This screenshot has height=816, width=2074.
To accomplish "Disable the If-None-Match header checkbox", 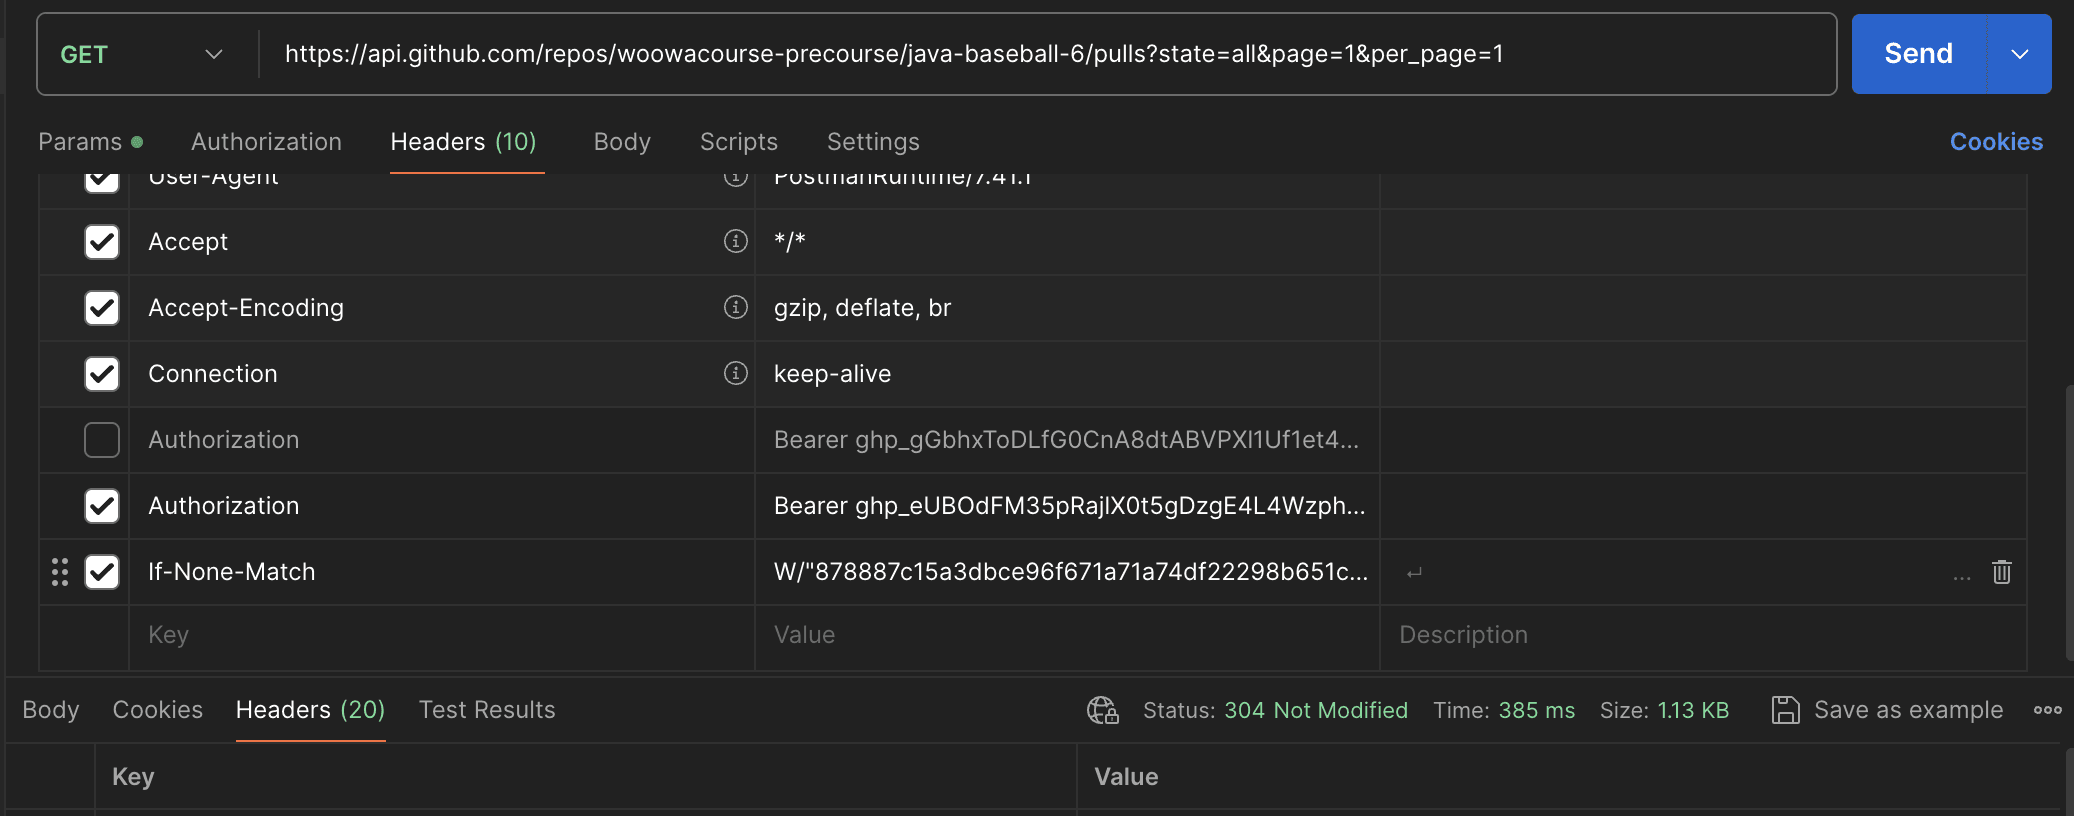I will (x=102, y=572).
